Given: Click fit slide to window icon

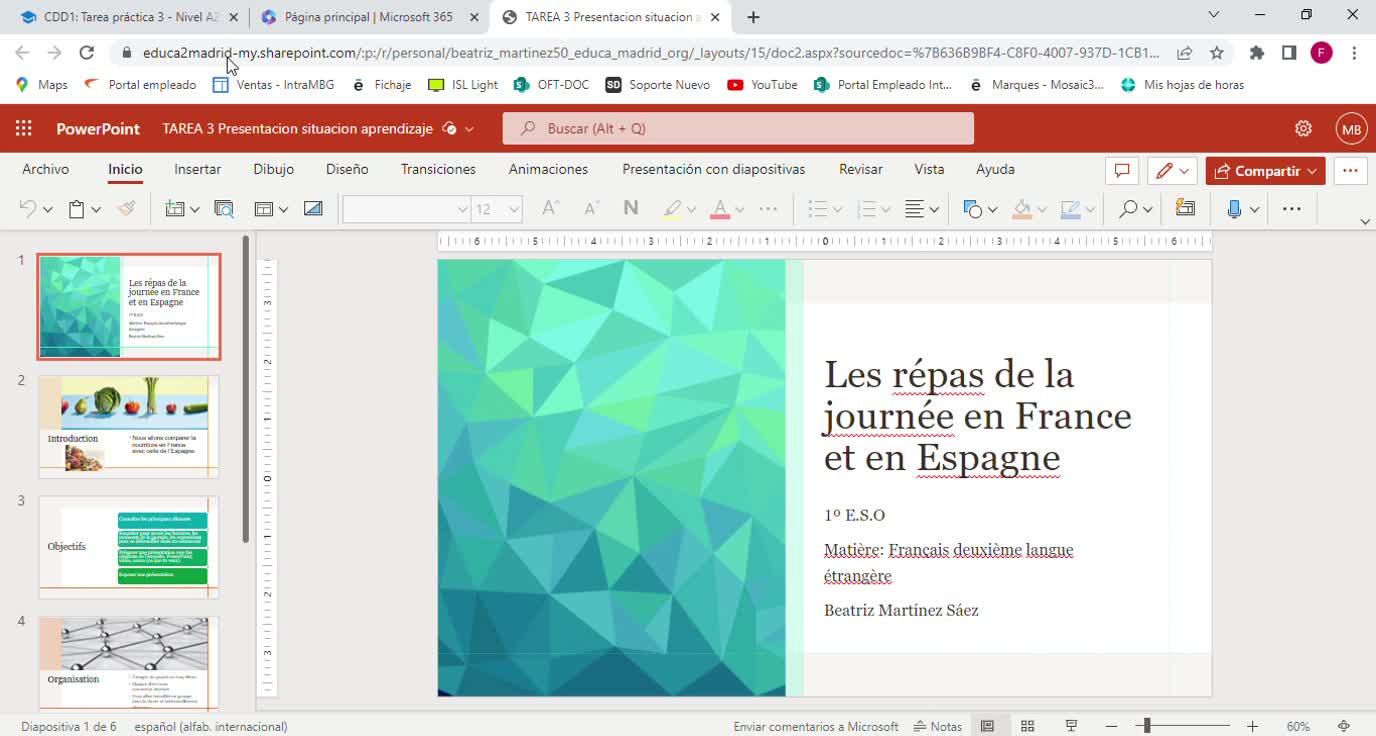Looking at the screenshot, I should [1344, 726].
